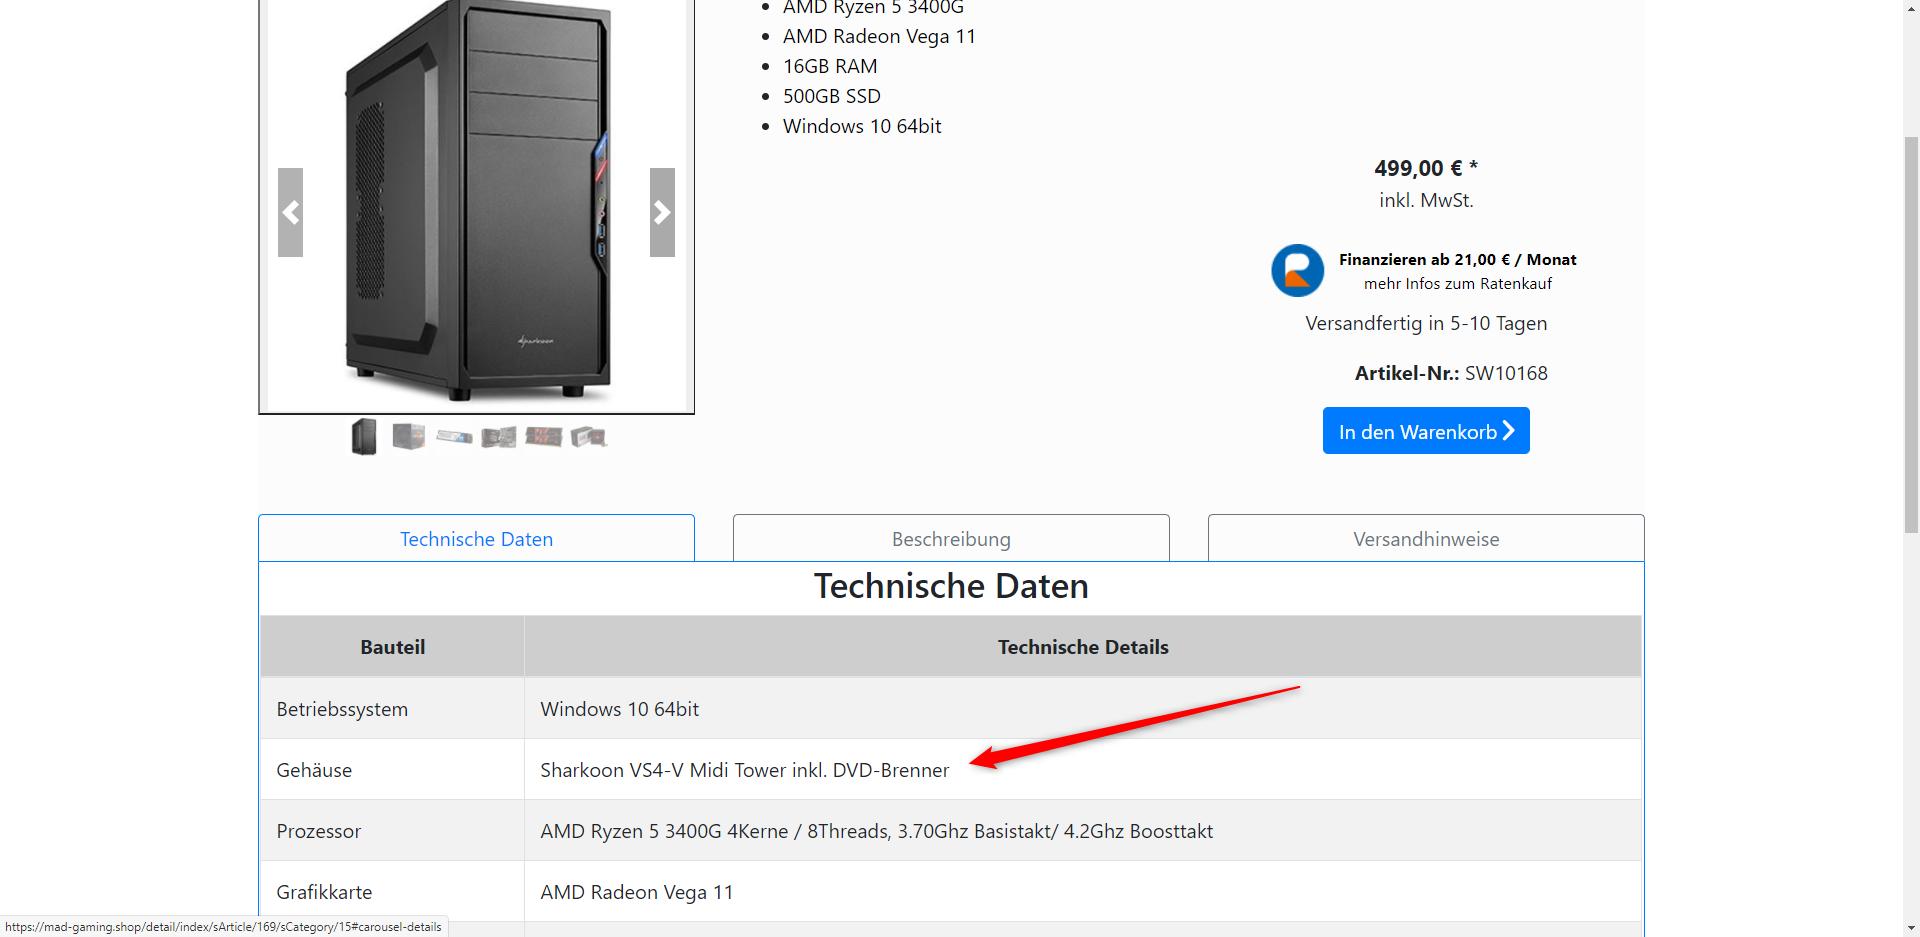Screen dimensions: 1920x937
Task: Go to the previous product image
Action: tap(290, 212)
